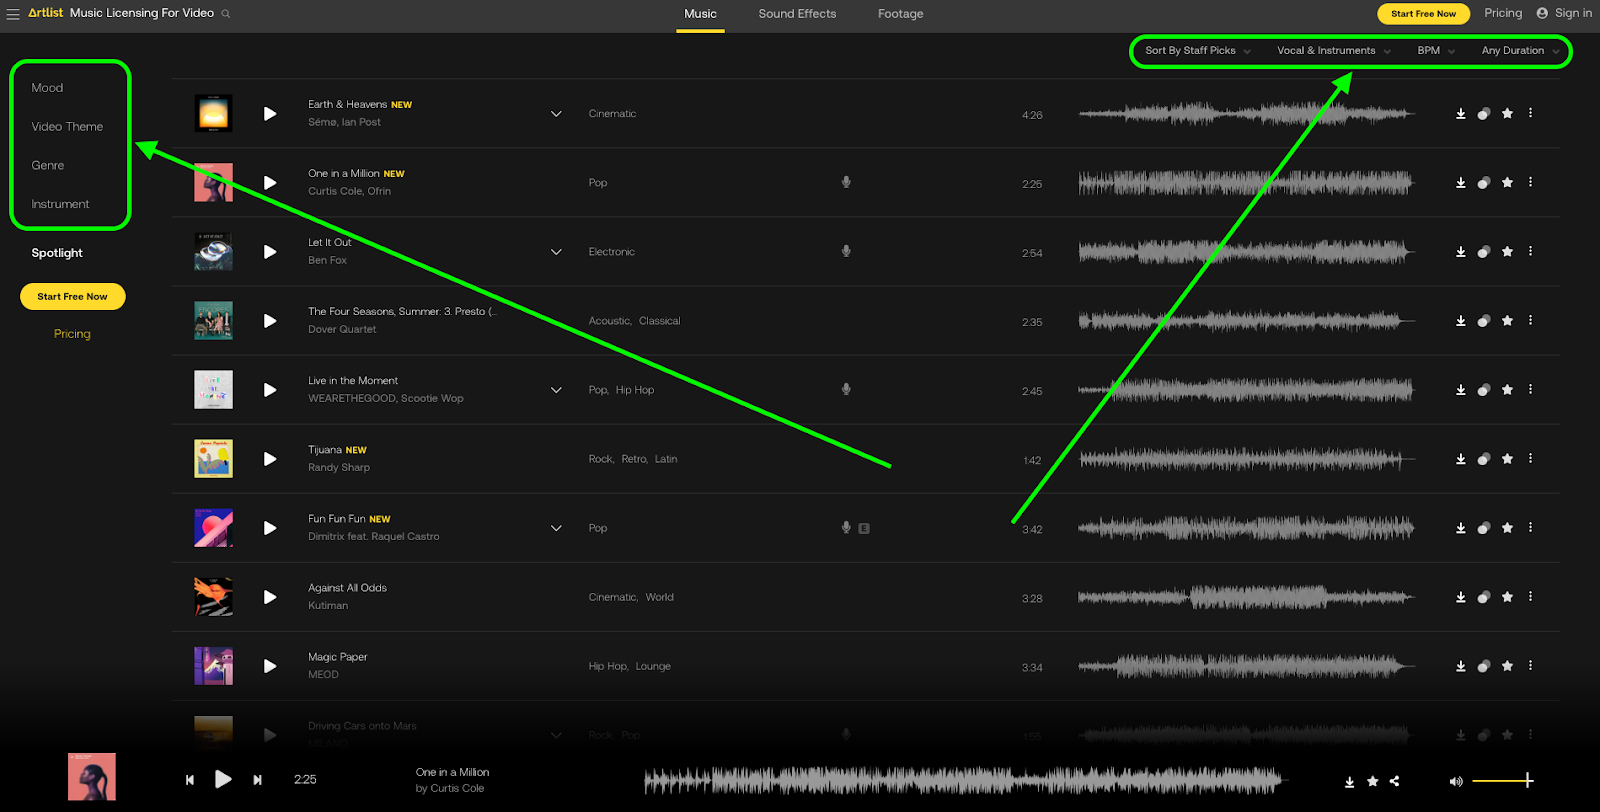Open Pricing link in the sidebar
Screen dimensions: 1600x812
point(72,334)
